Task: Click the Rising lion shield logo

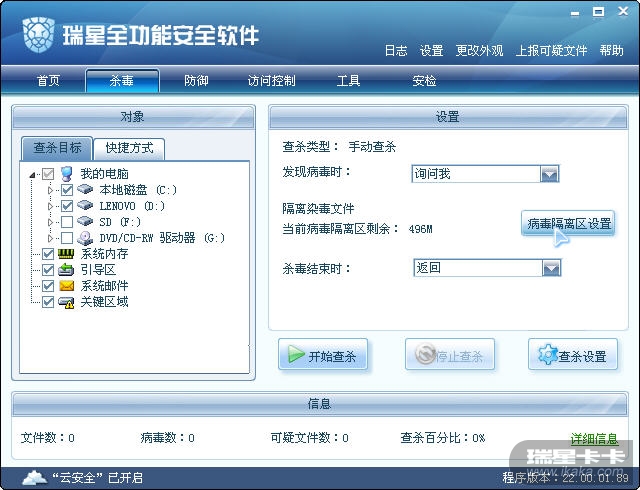Action: 38,35
